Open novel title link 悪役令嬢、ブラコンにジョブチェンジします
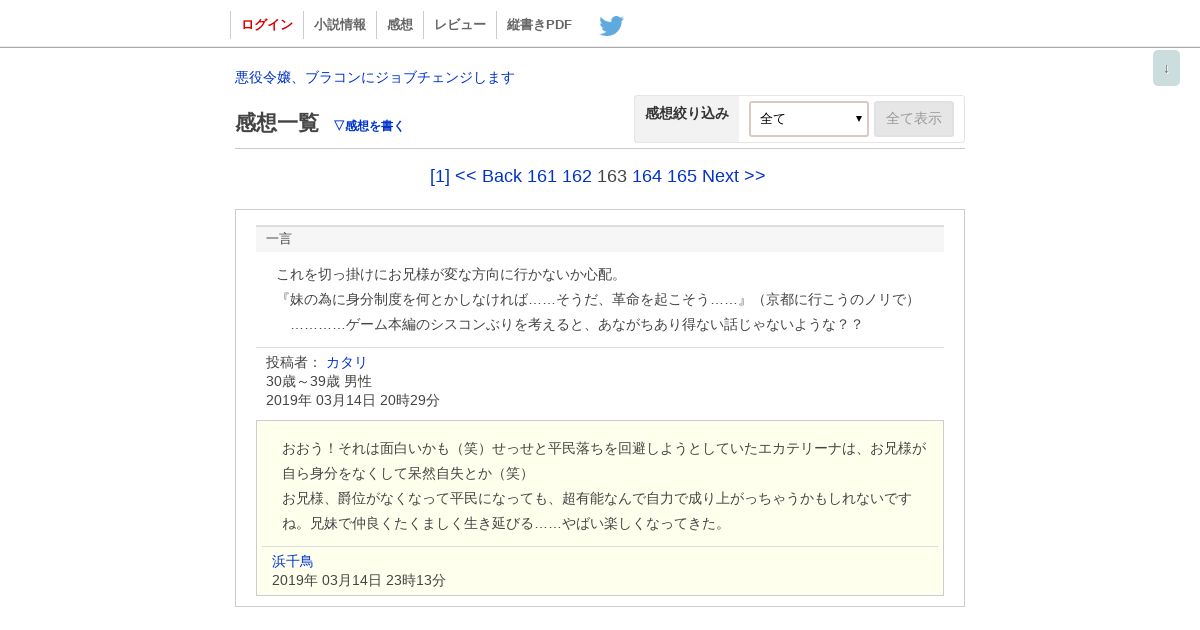This screenshot has height=630, width=1200. (375, 77)
